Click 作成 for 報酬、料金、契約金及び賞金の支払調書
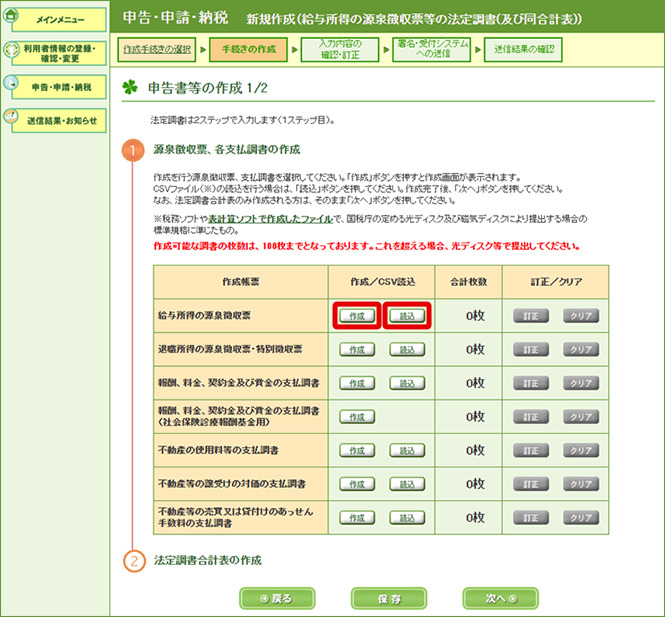665x617 pixels. [x=357, y=383]
